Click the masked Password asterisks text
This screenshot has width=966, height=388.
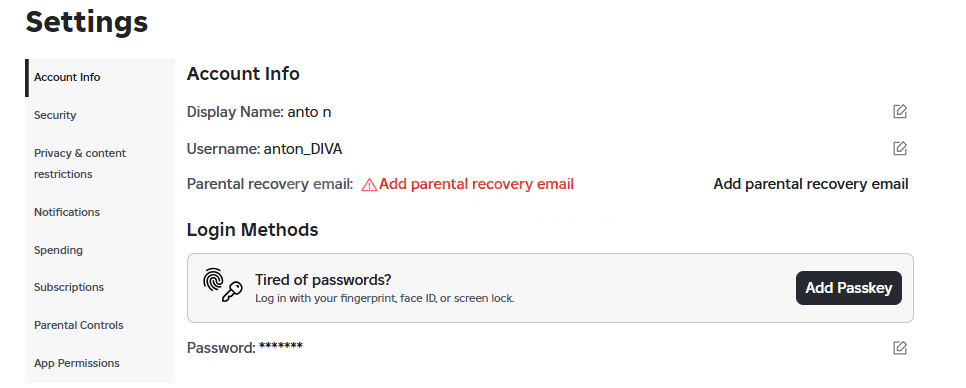[281, 346]
